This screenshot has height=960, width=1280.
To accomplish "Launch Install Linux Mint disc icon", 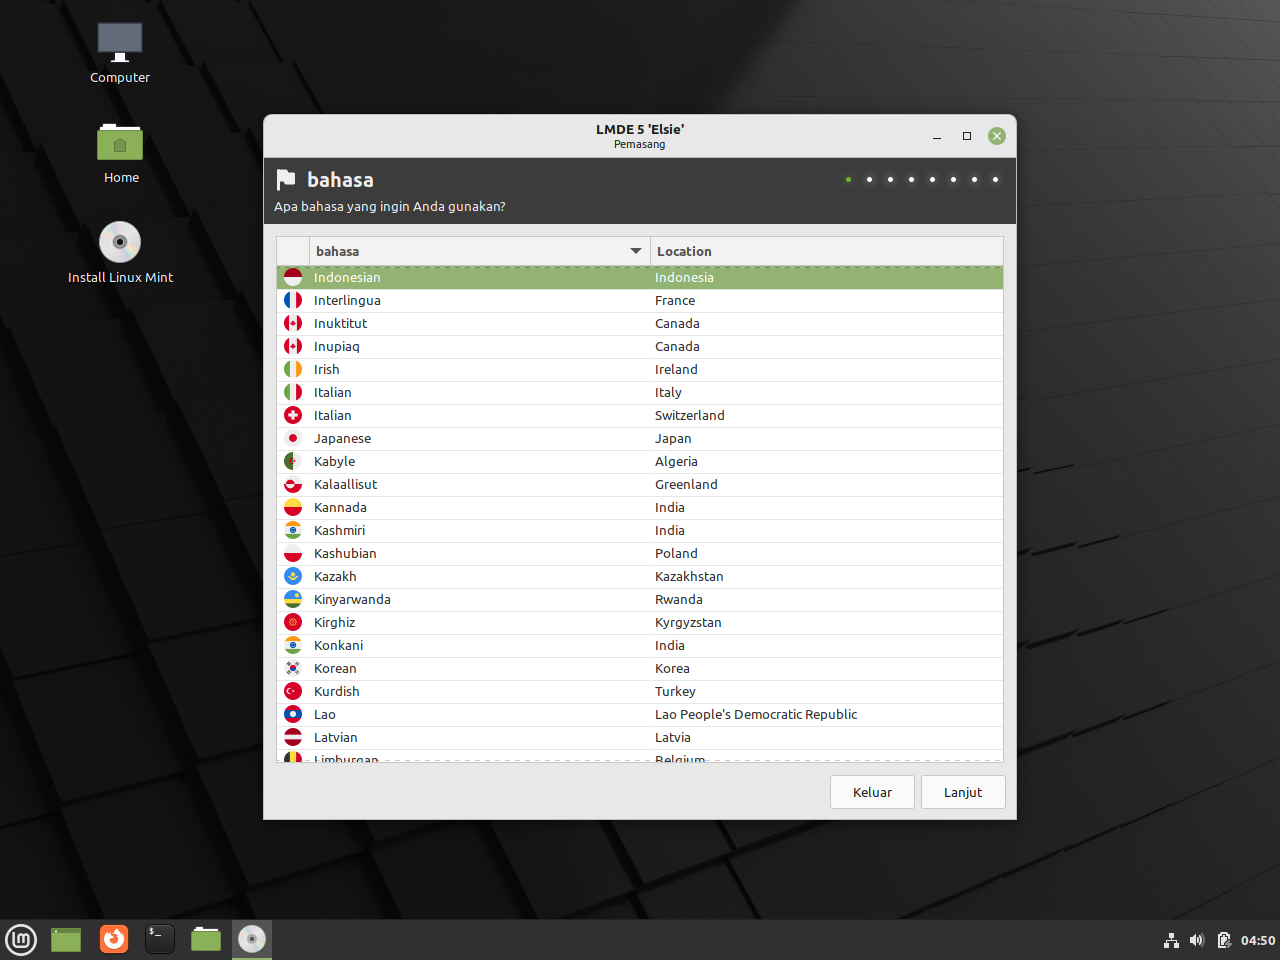I will point(120,253).
